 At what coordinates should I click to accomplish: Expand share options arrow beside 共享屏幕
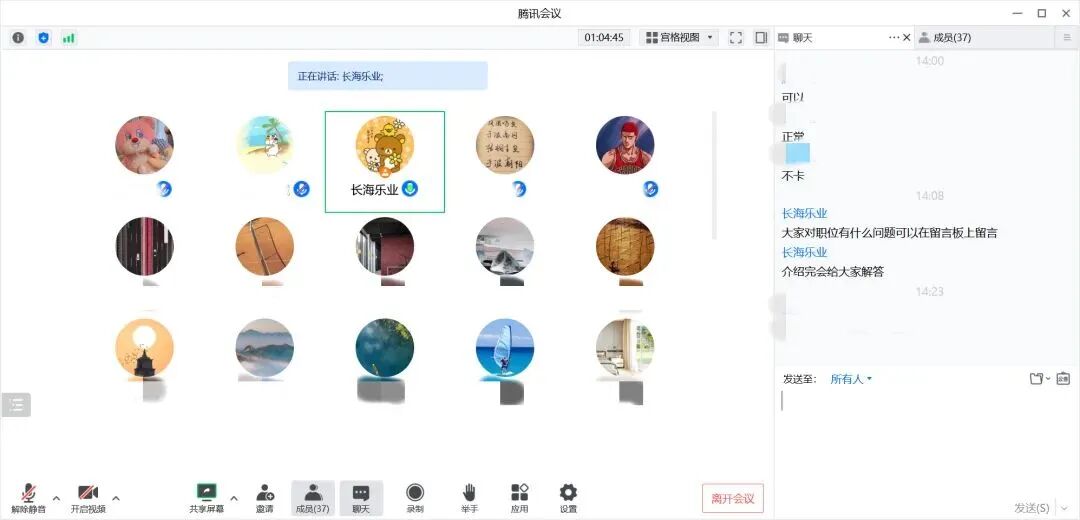point(234,498)
